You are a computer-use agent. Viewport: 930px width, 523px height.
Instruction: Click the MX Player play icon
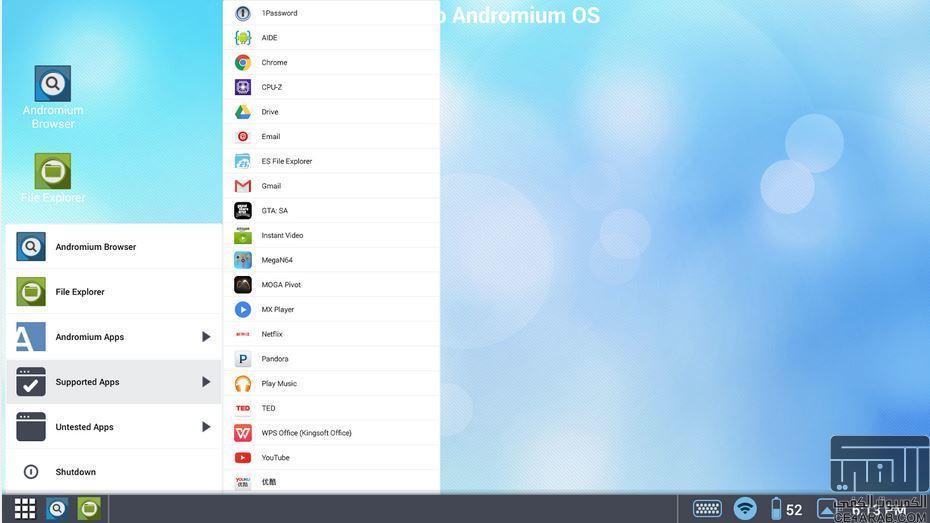[x=243, y=310]
